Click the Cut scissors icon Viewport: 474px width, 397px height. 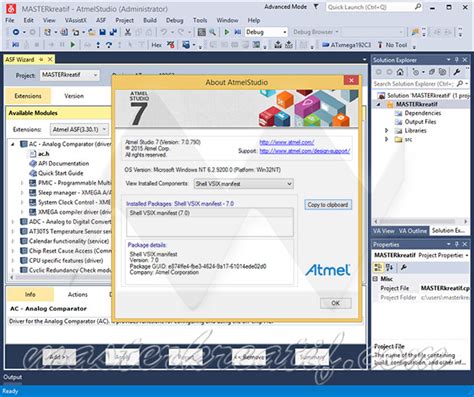pos(127,32)
